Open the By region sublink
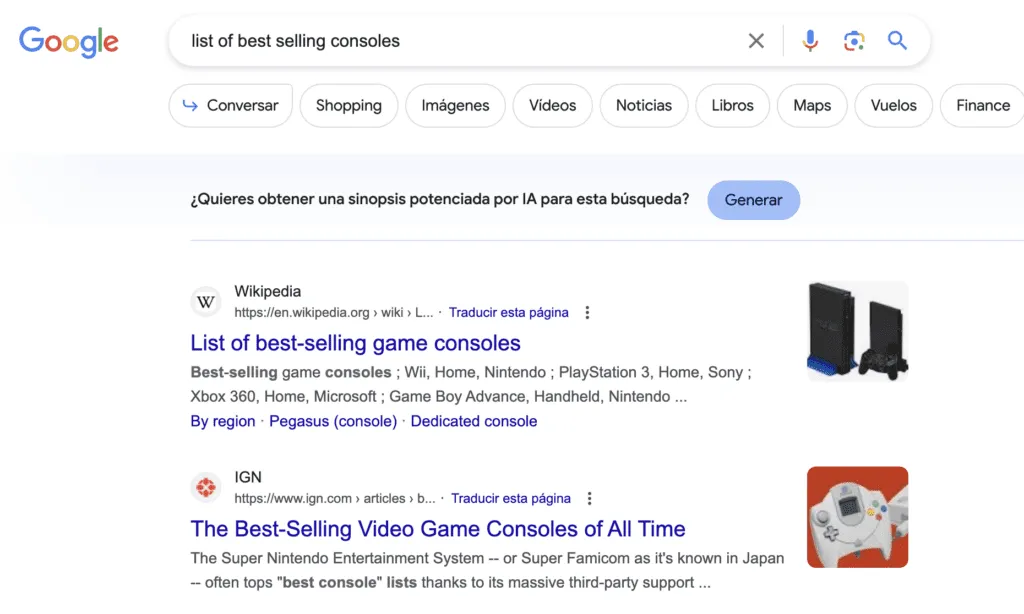This screenshot has height=614, width=1024. pyautogui.click(x=223, y=421)
